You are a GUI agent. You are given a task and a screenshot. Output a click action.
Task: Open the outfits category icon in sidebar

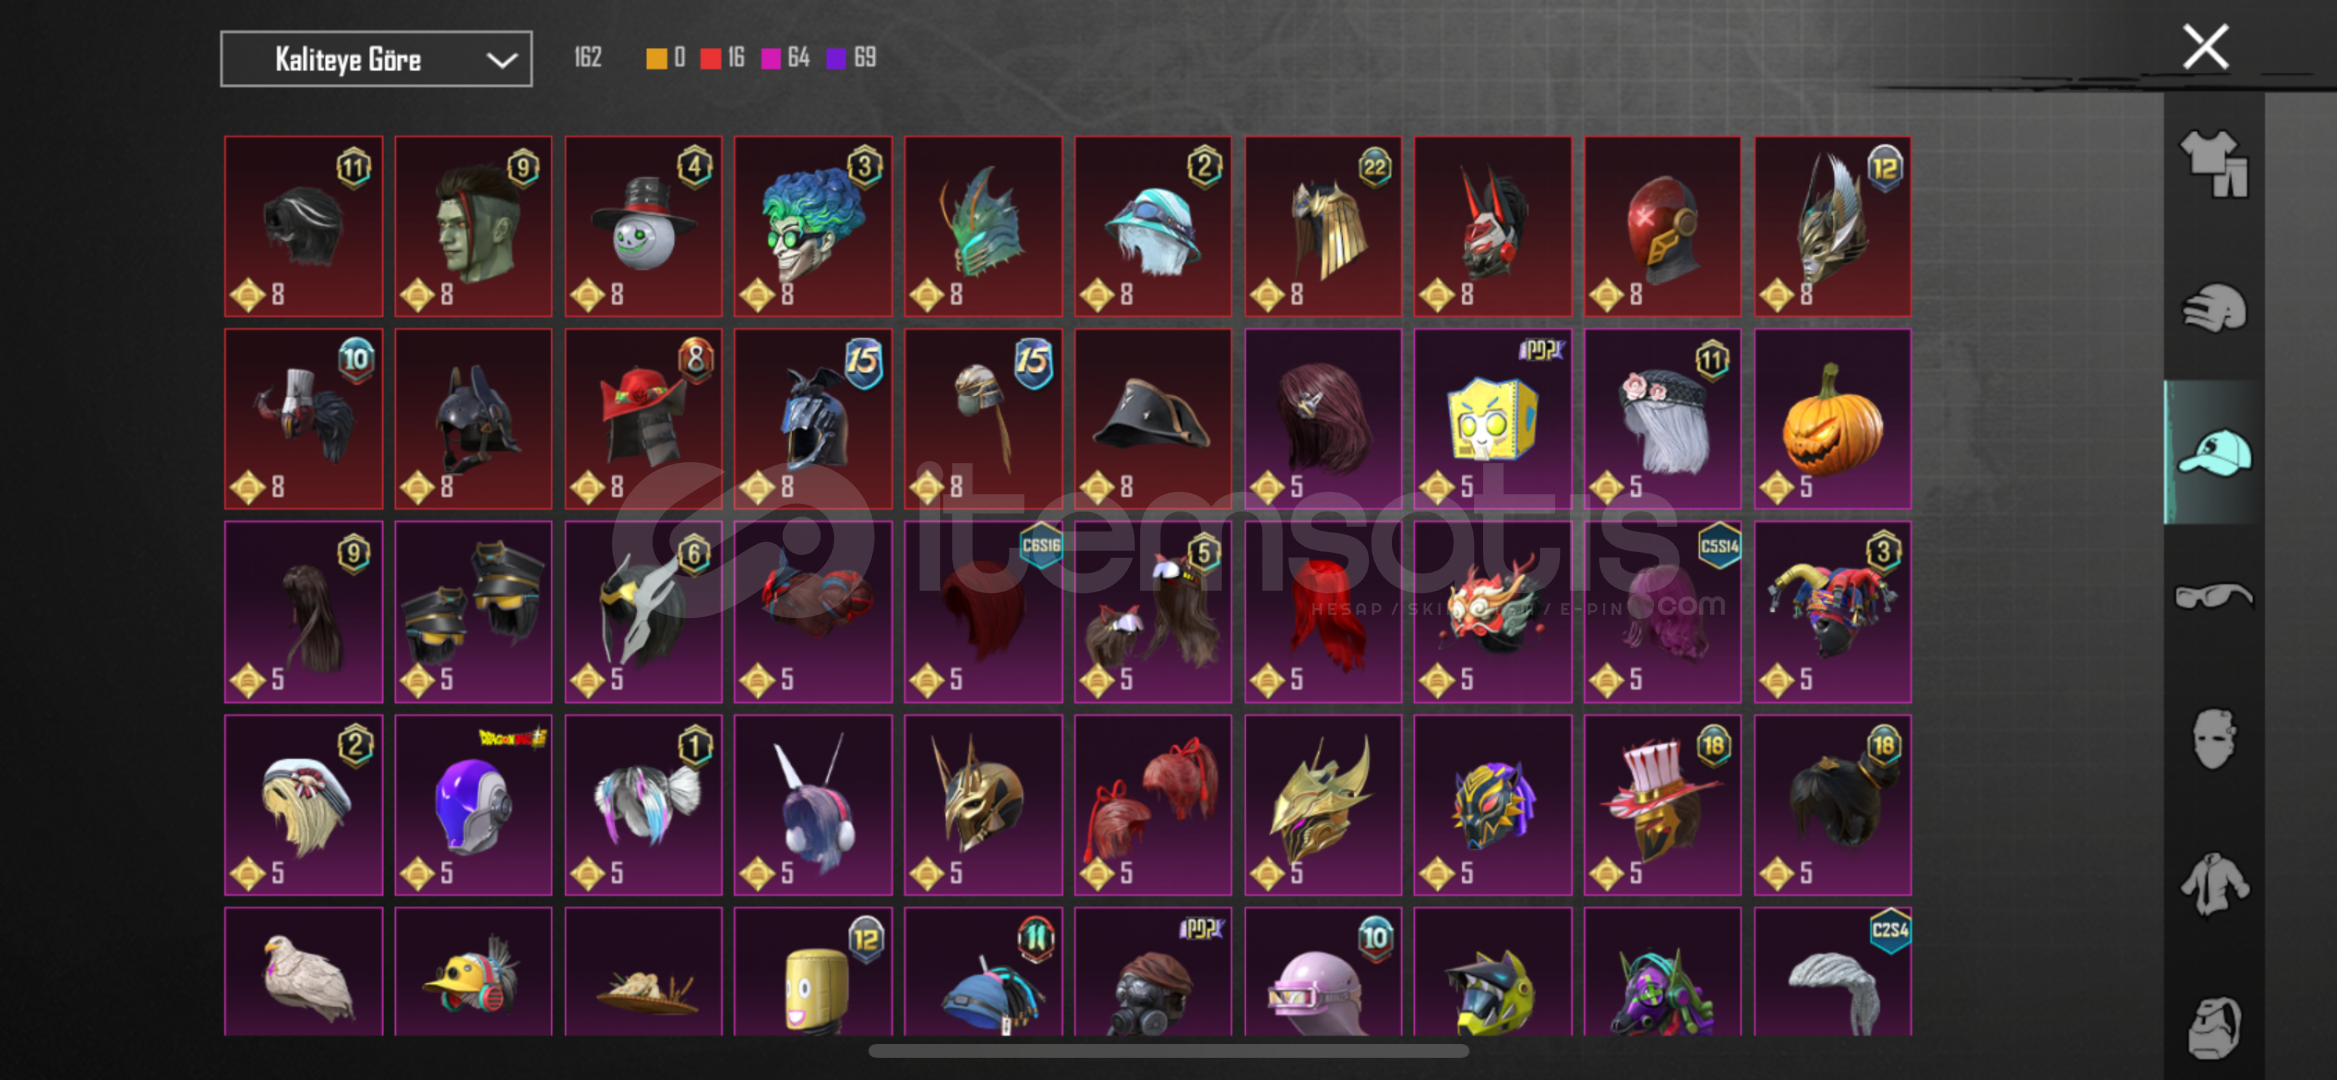point(2213,163)
